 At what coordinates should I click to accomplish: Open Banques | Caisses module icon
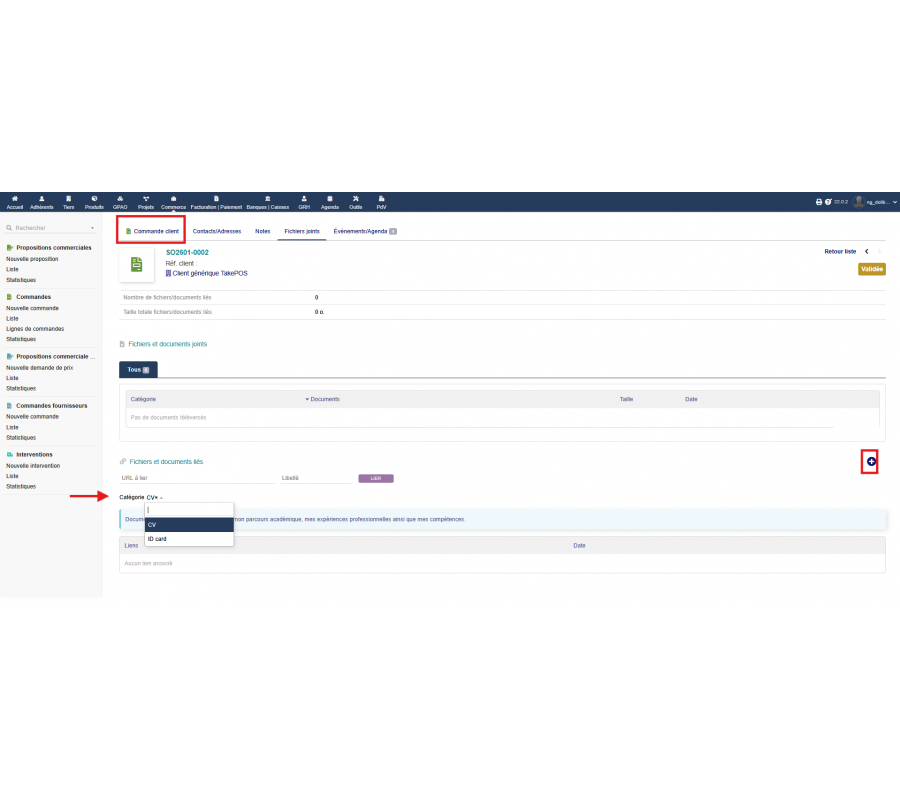coord(267,202)
